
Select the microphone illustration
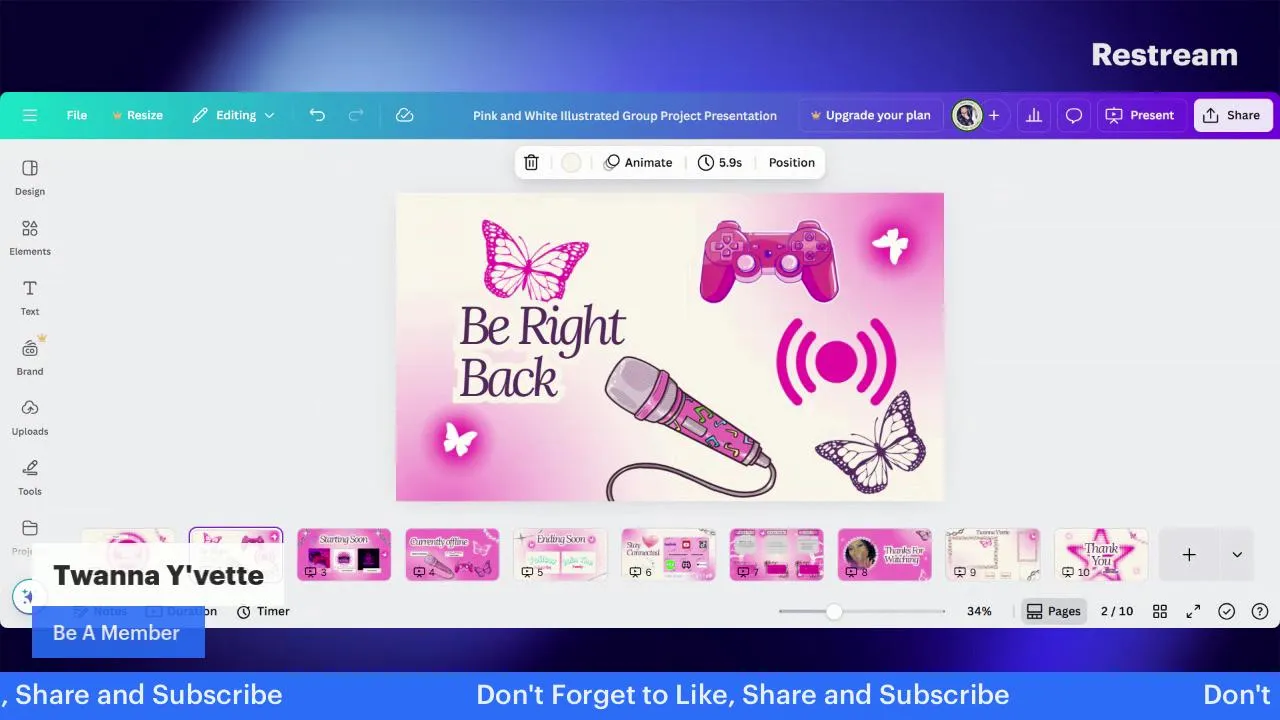690,427
